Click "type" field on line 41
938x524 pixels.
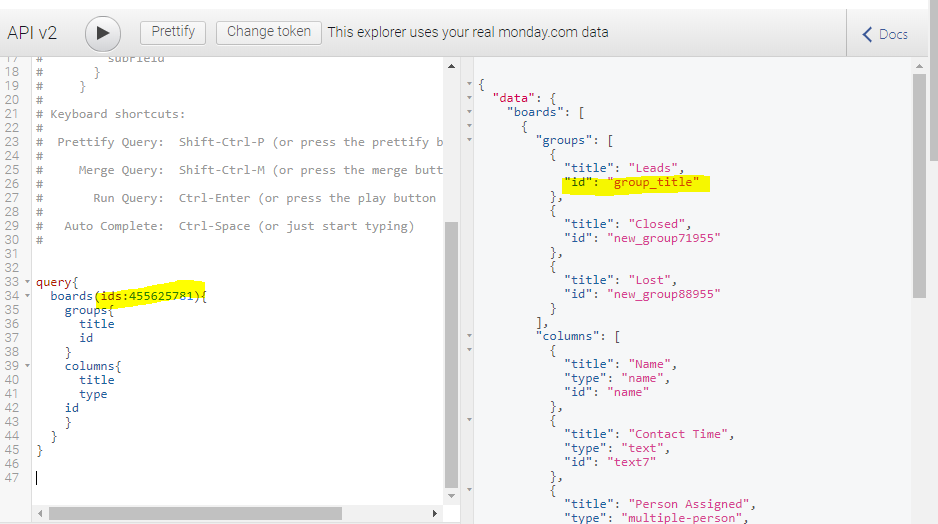pos(93,394)
